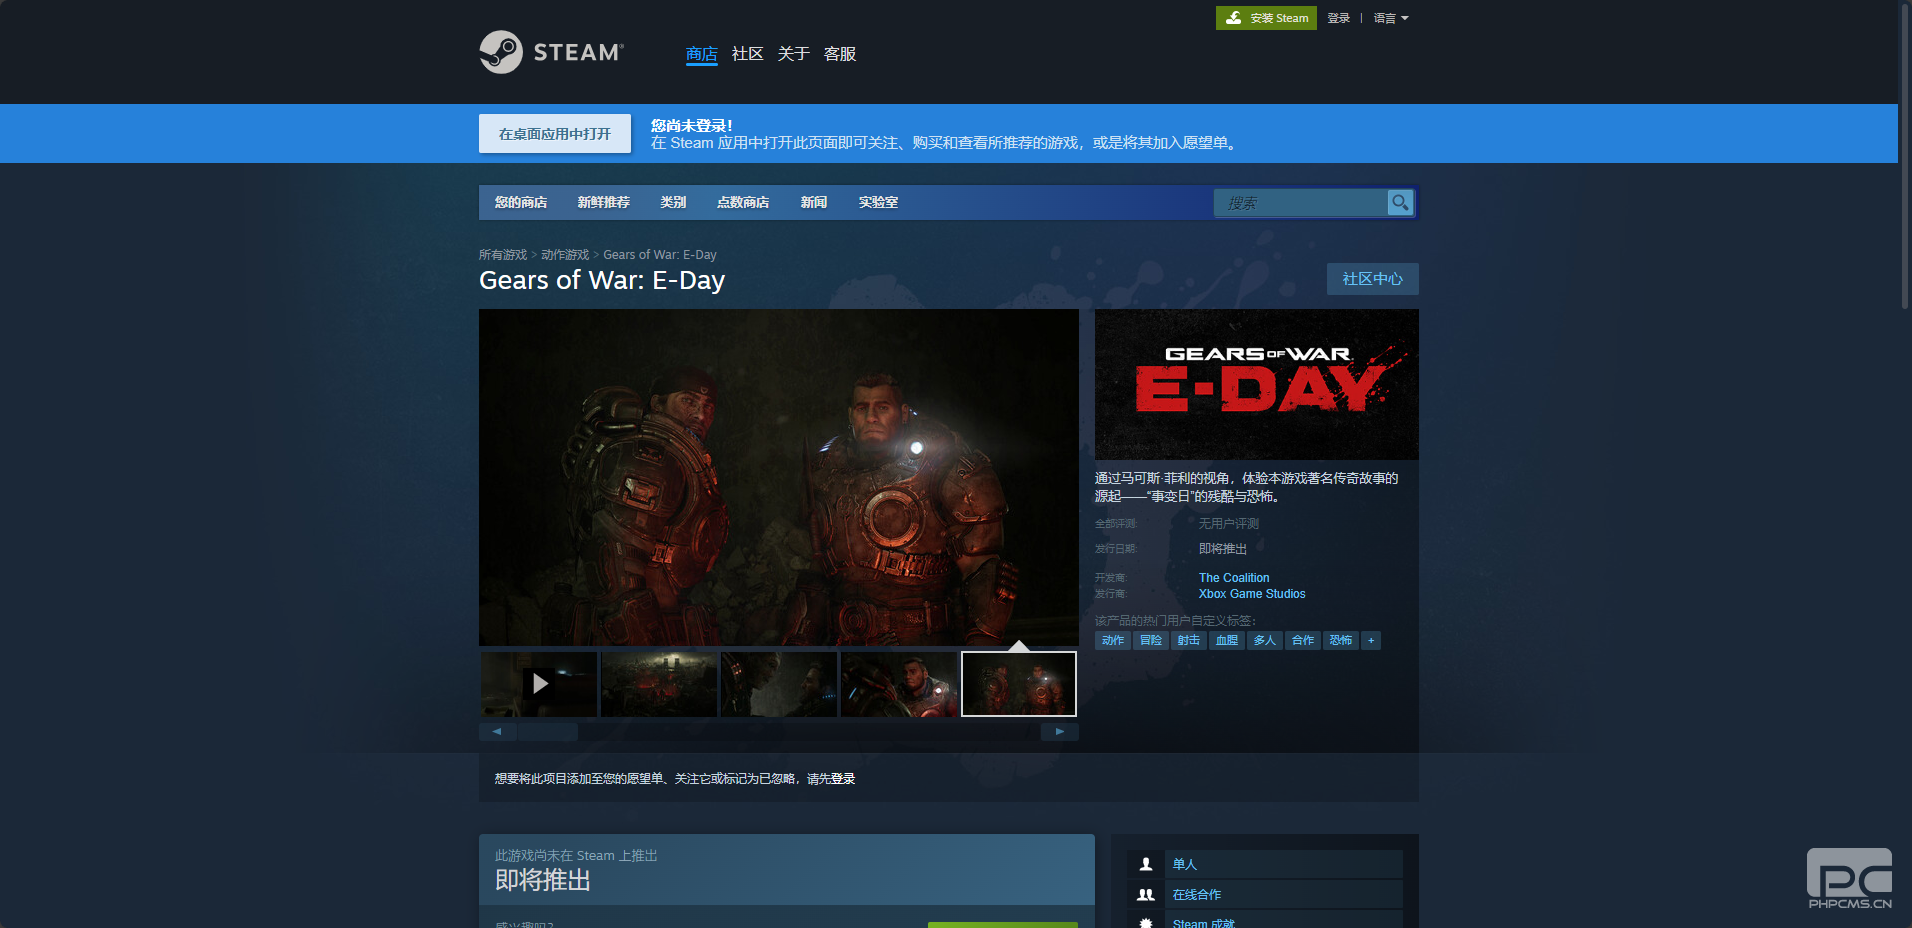Open the 社区 community menu
1912x928 pixels.
click(748, 54)
